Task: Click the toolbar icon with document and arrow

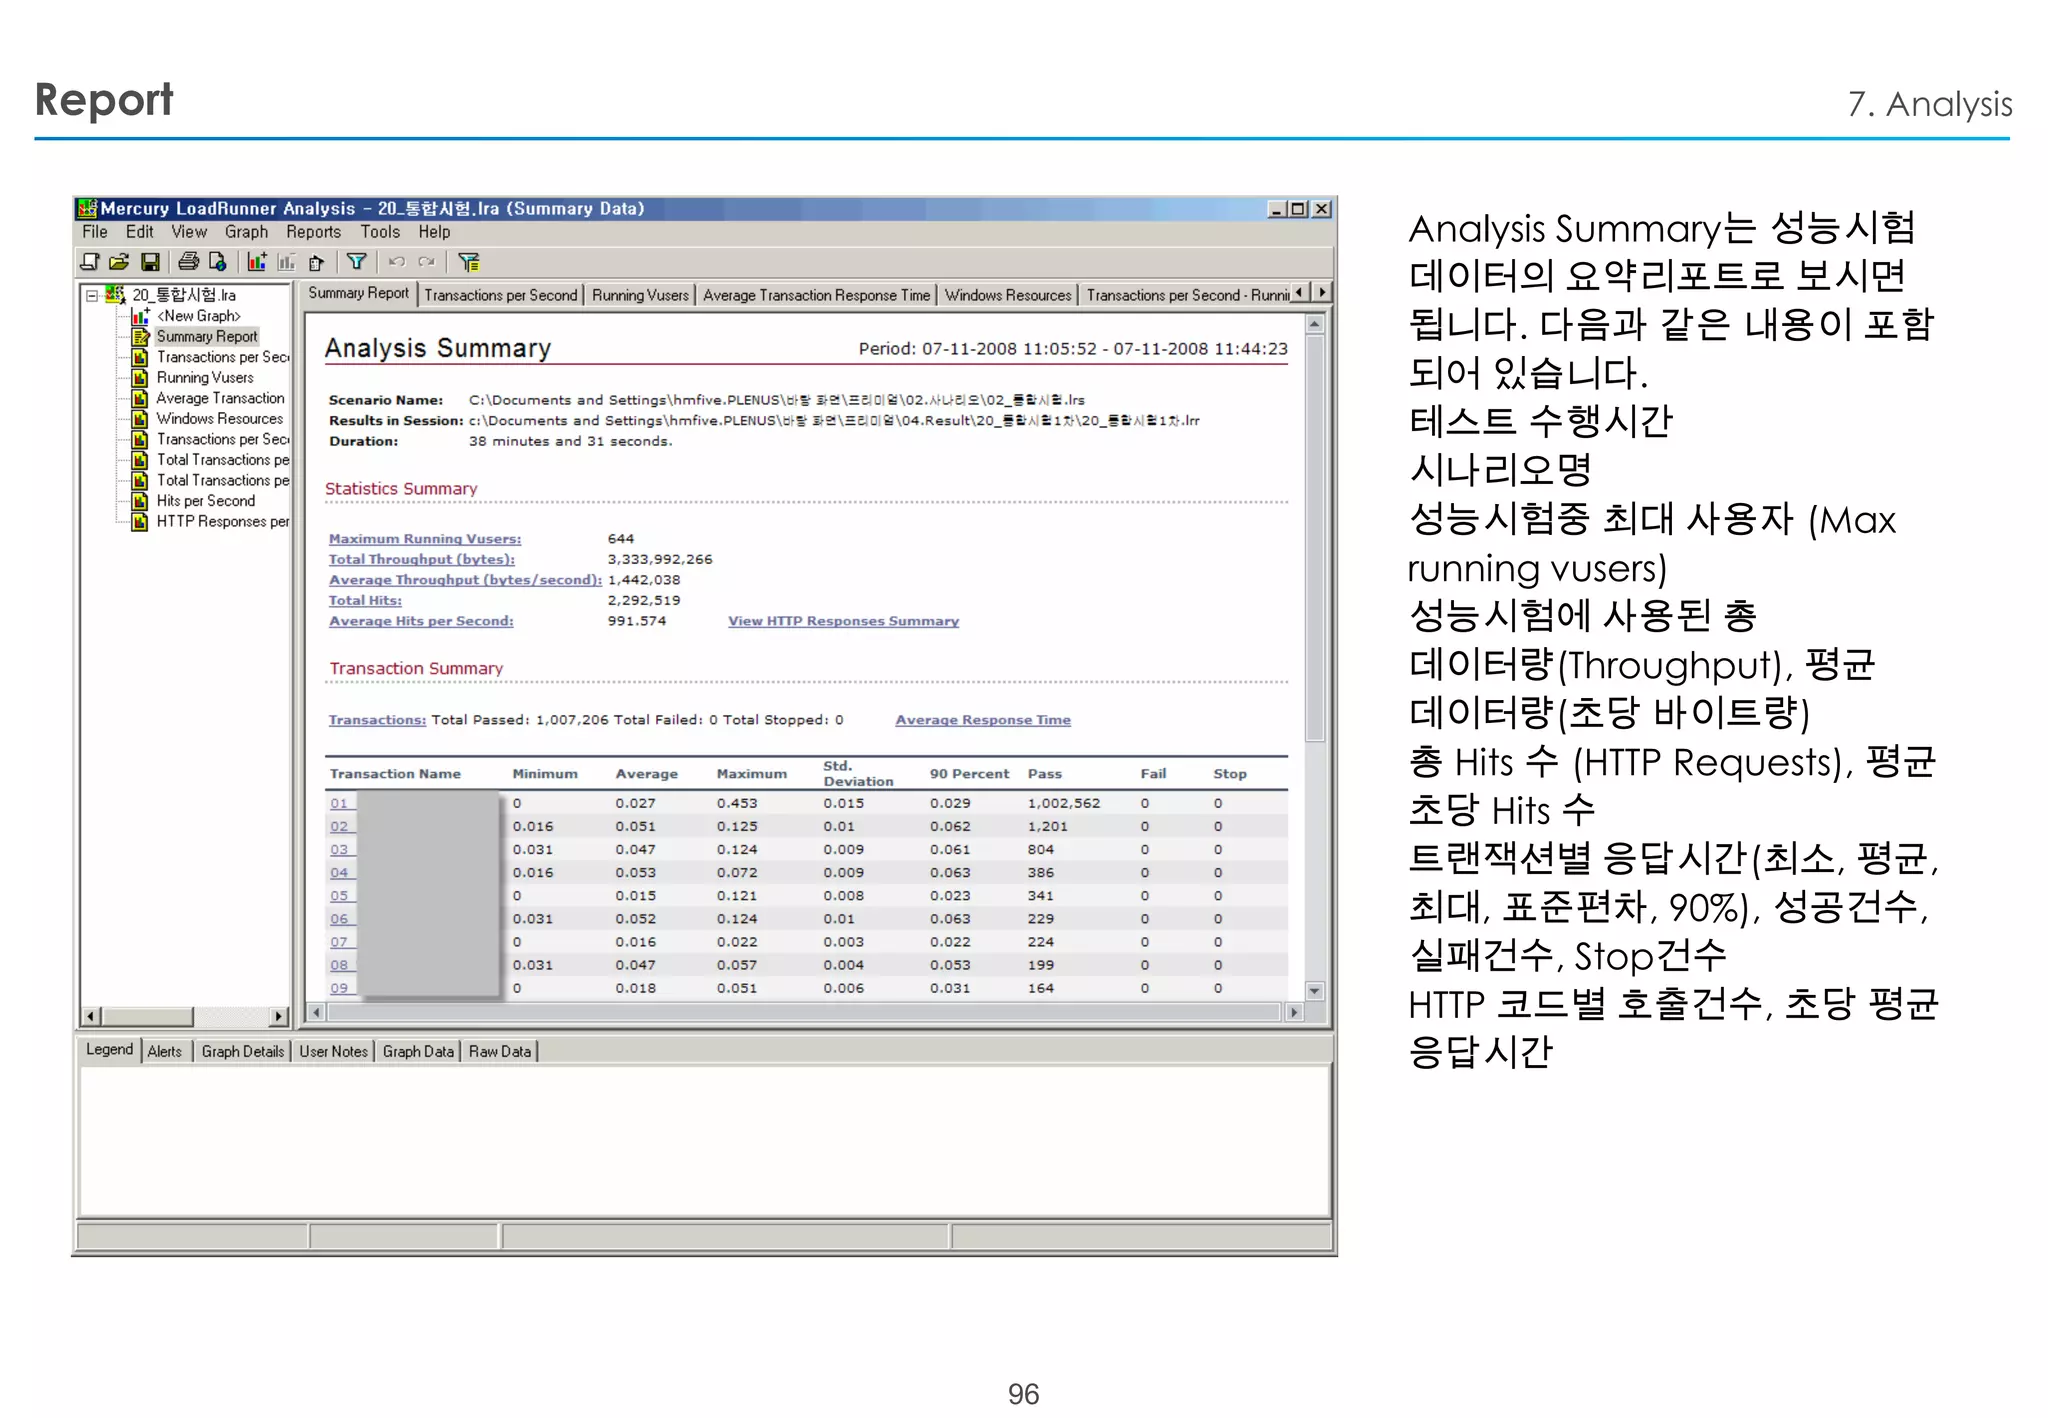Action: (x=316, y=262)
